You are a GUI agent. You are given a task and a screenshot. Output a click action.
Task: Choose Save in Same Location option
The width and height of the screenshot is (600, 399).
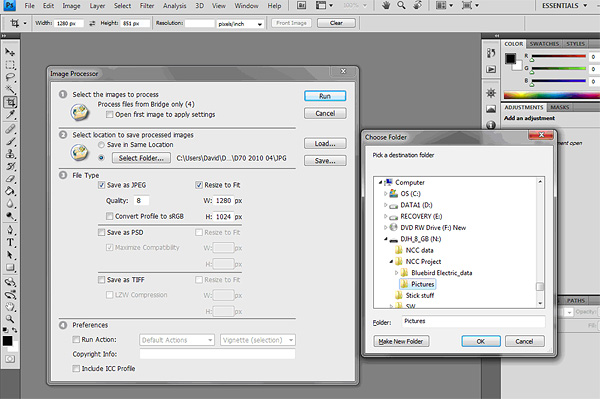(x=101, y=145)
